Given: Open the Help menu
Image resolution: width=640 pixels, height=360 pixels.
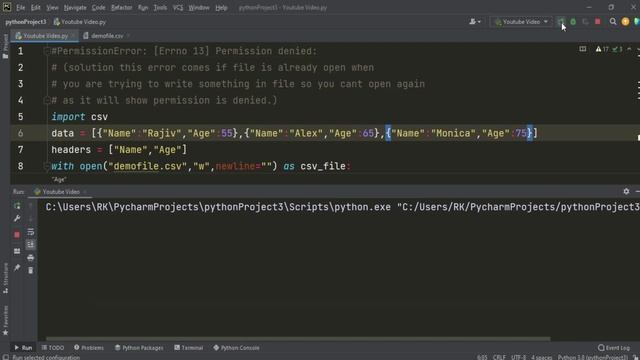Looking at the screenshot, I should 221,7.
